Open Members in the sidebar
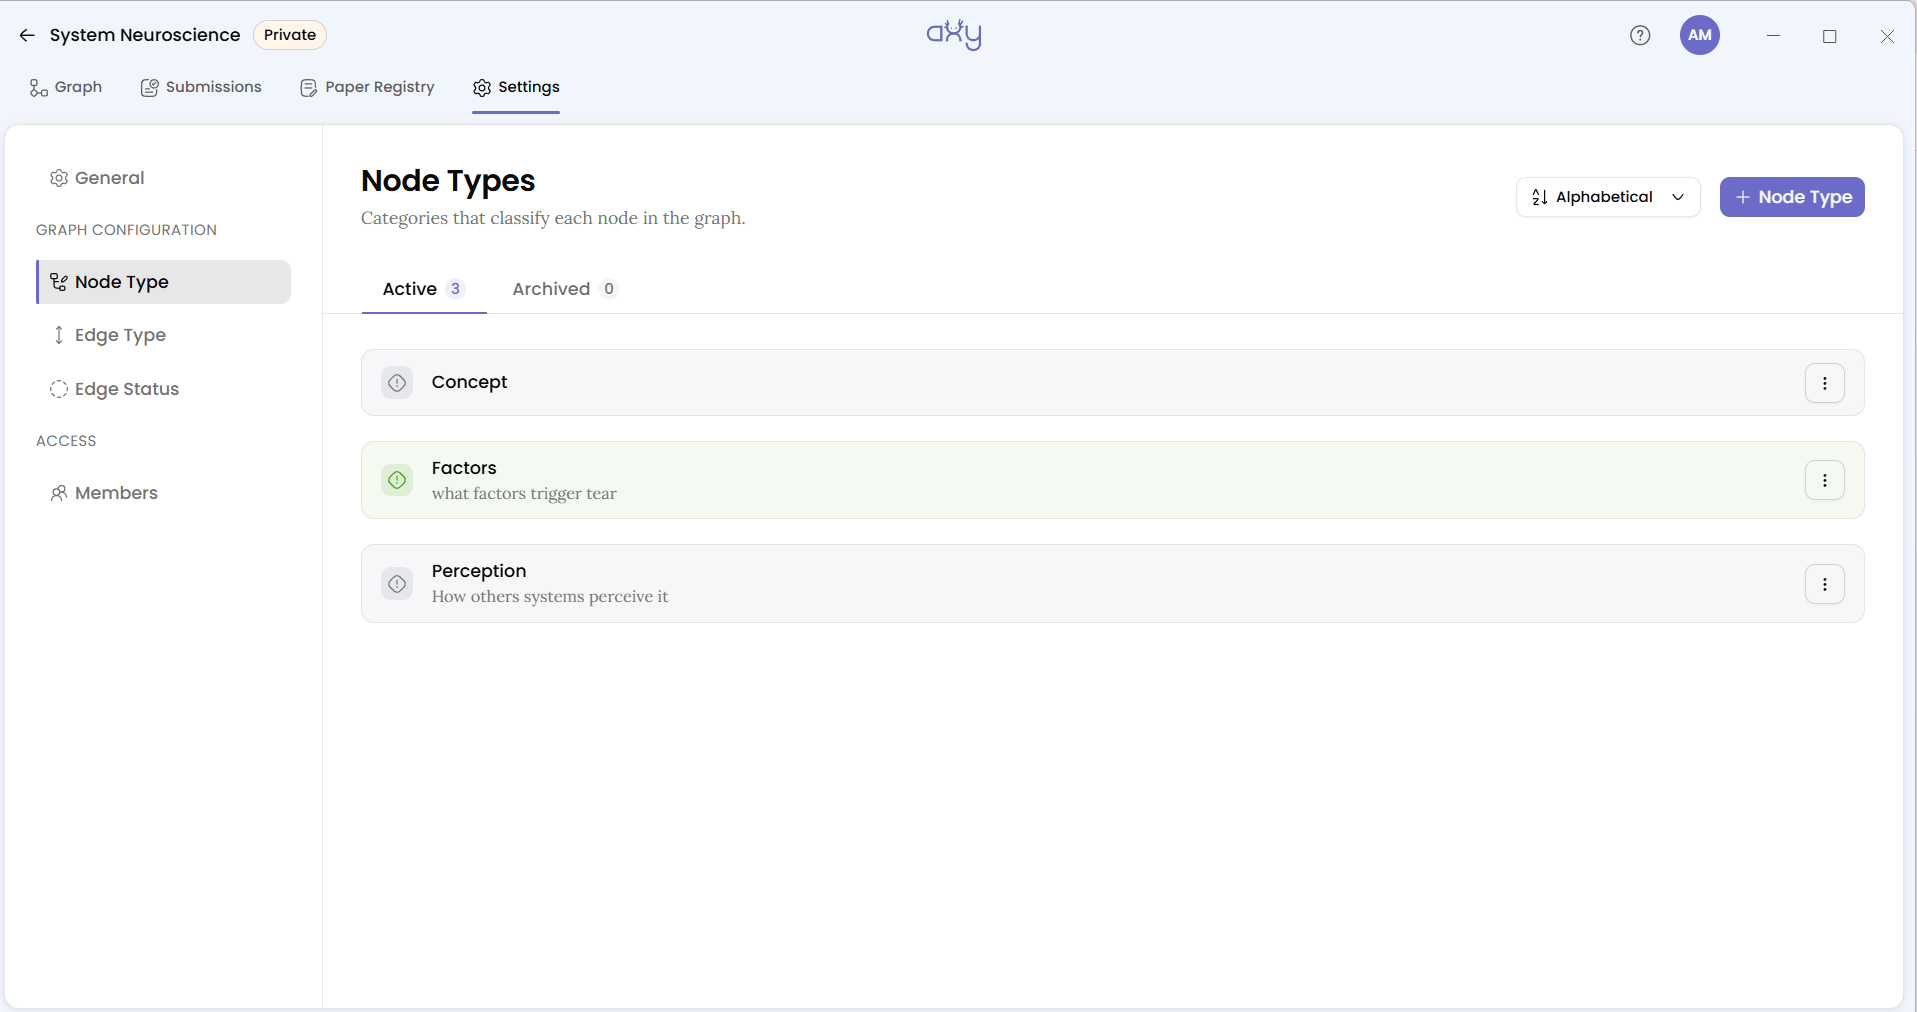 pos(104,493)
